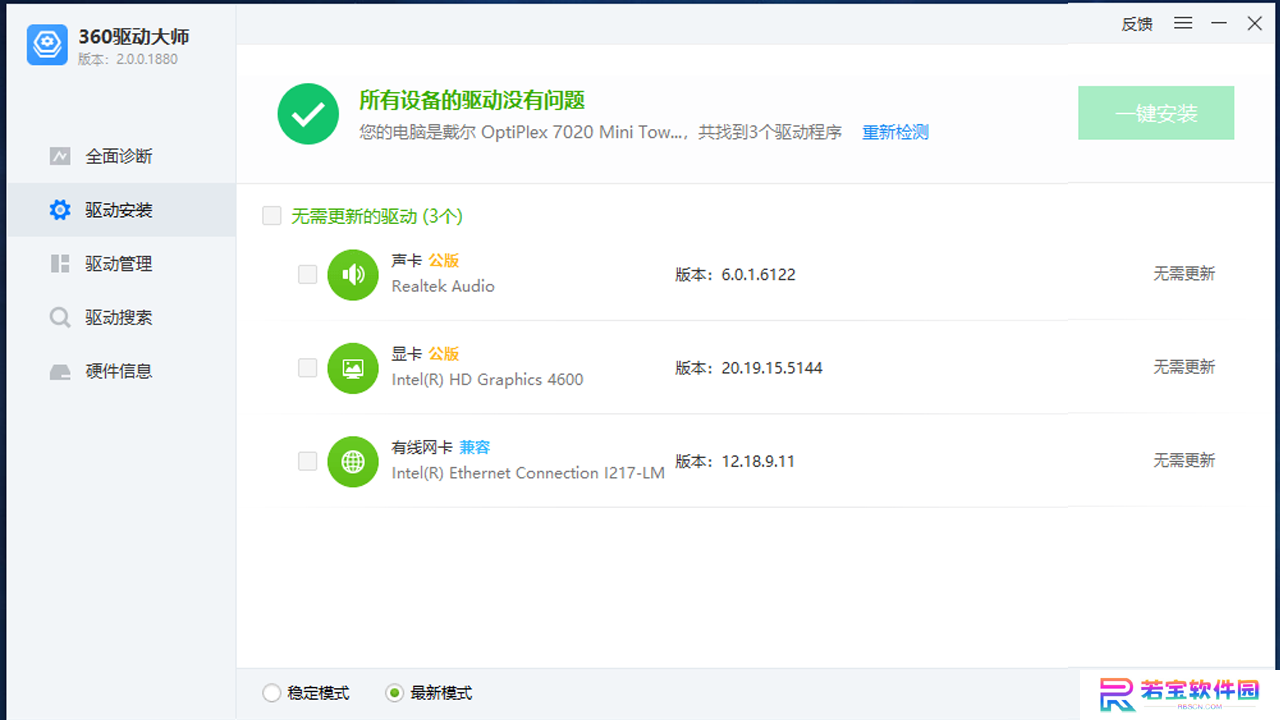
Task: Click the Intel(R) HD Graphics 4600 name
Action: click(x=487, y=380)
